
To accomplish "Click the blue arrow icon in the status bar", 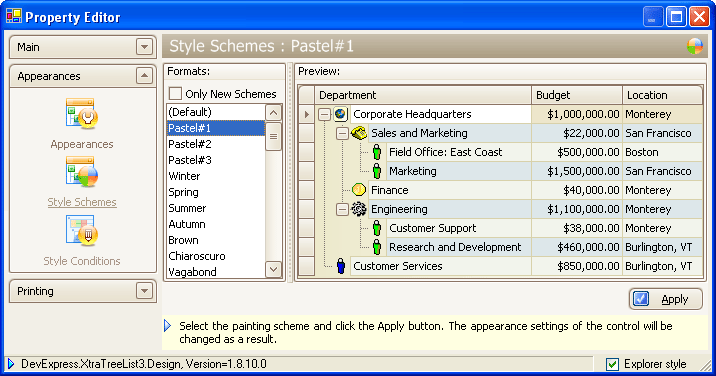I will point(11,364).
